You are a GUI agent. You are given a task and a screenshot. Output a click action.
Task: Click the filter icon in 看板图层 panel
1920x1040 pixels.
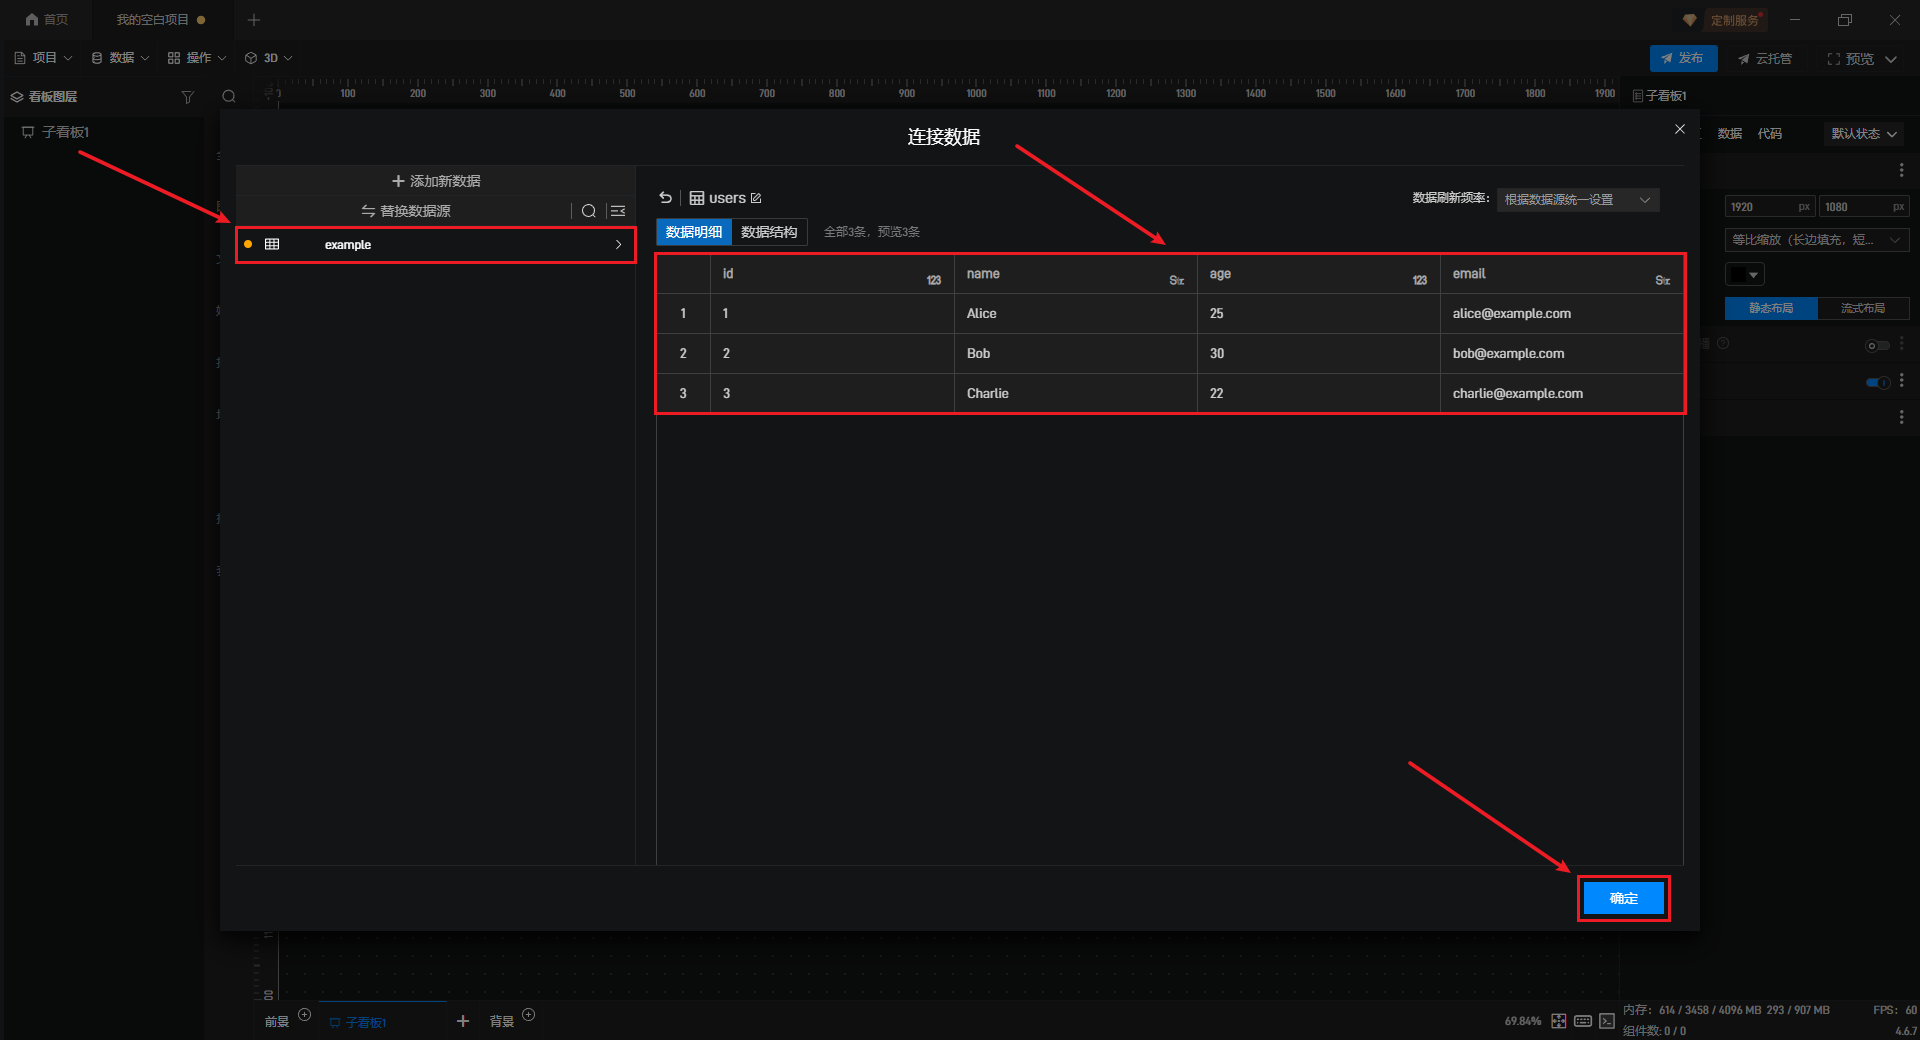187,97
